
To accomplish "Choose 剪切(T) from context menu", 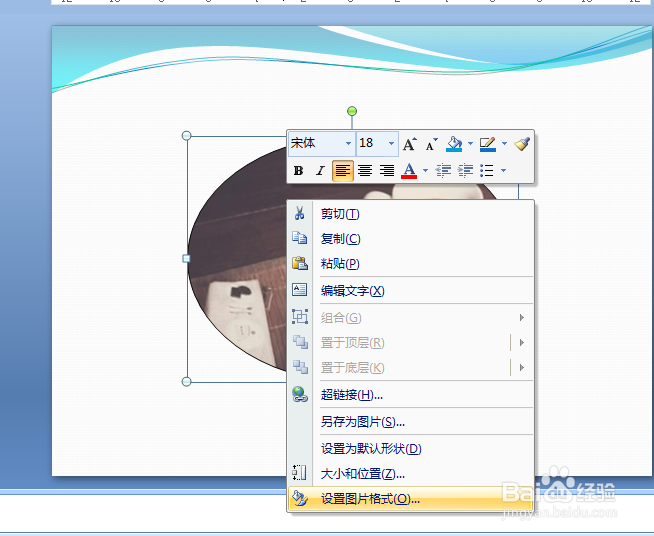I will point(410,214).
